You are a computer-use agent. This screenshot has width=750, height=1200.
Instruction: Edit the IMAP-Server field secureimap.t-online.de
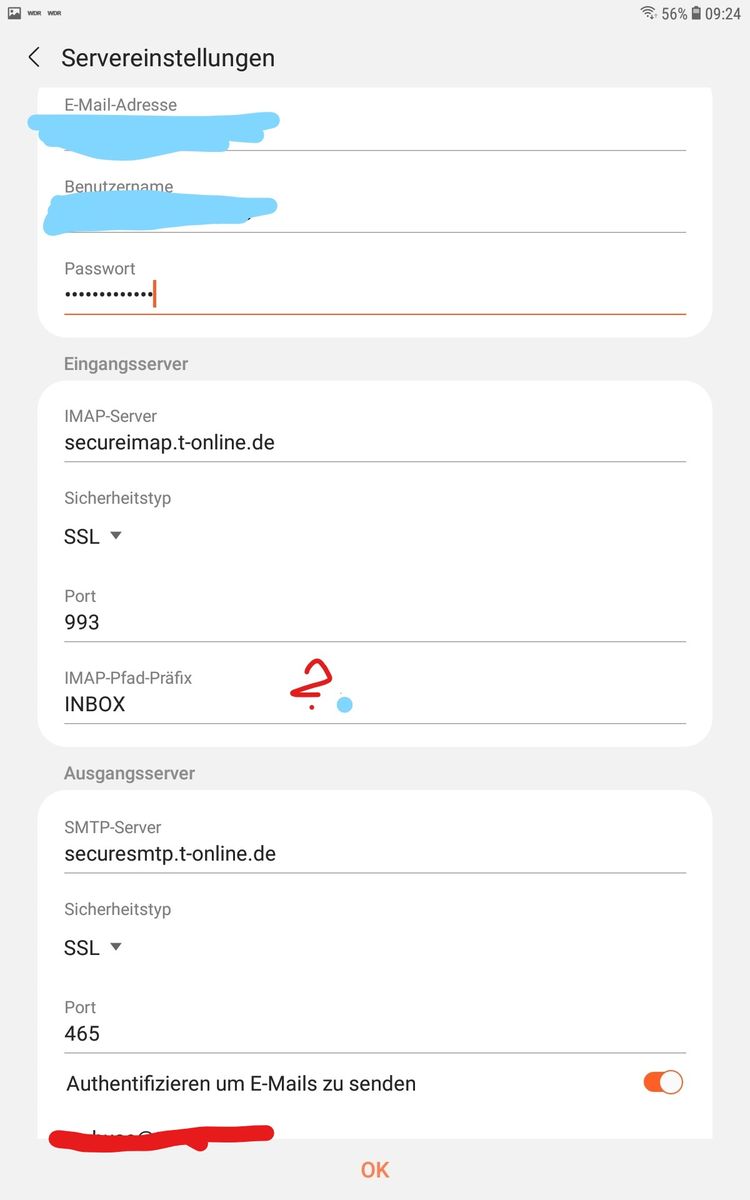(x=374, y=442)
